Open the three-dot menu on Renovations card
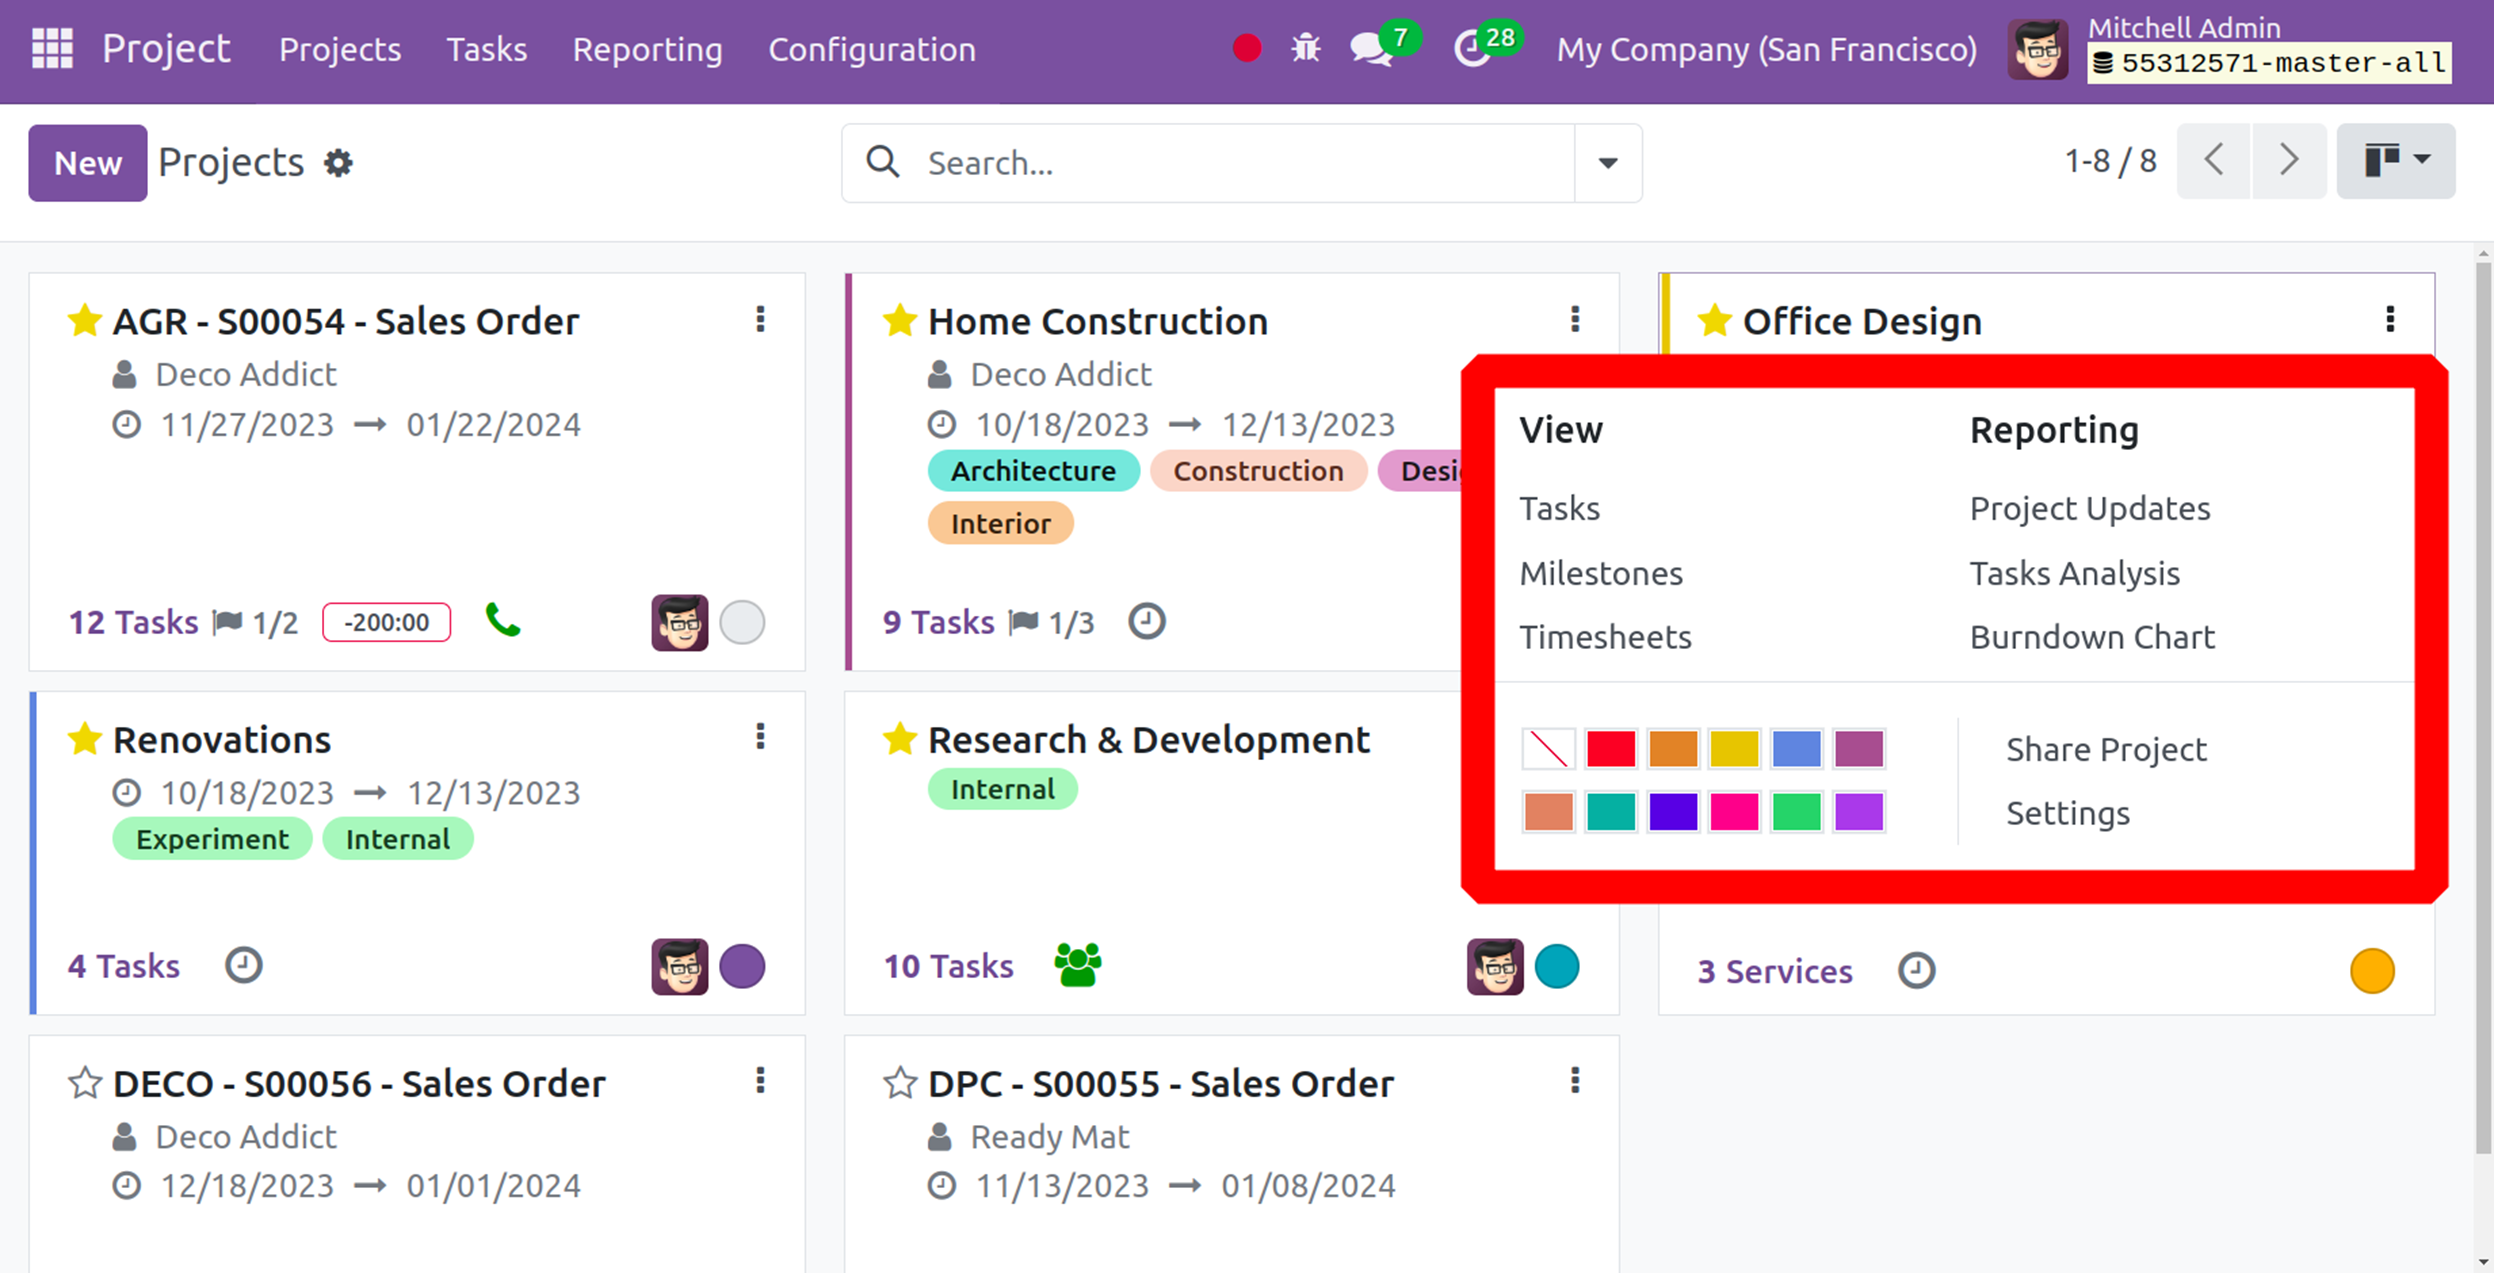2494x1273 pixels. [x=760, y=738]
